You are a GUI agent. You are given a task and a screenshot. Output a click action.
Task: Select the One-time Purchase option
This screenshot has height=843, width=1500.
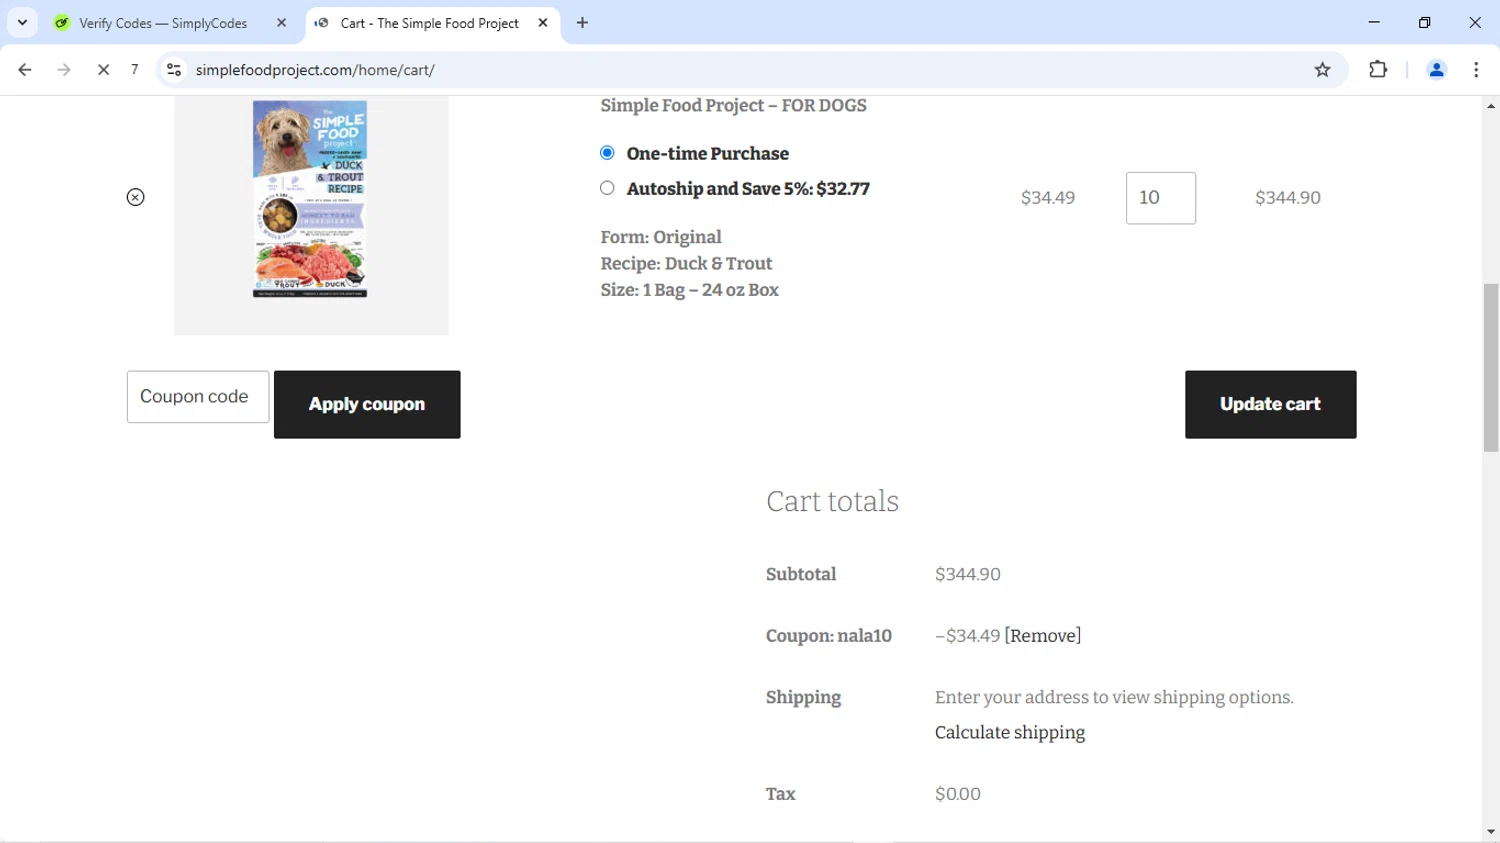607,153
